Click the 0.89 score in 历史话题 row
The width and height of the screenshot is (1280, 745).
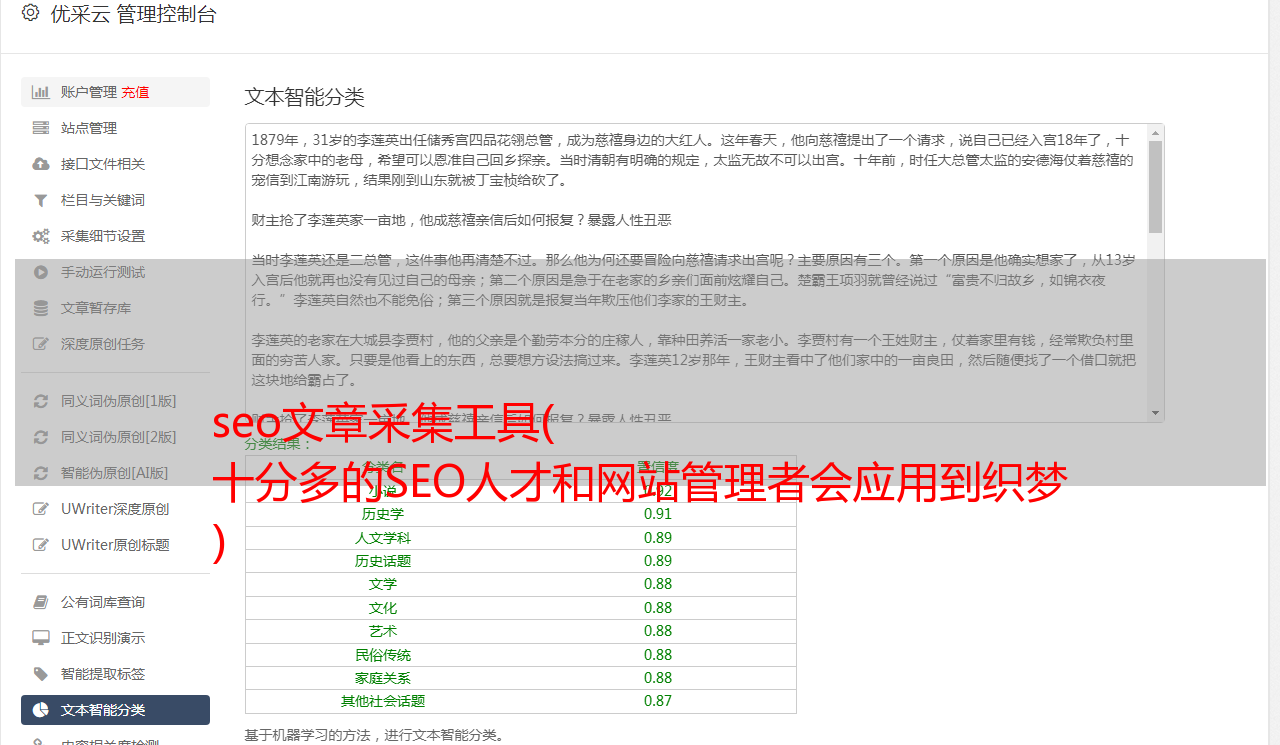[658, 561]
